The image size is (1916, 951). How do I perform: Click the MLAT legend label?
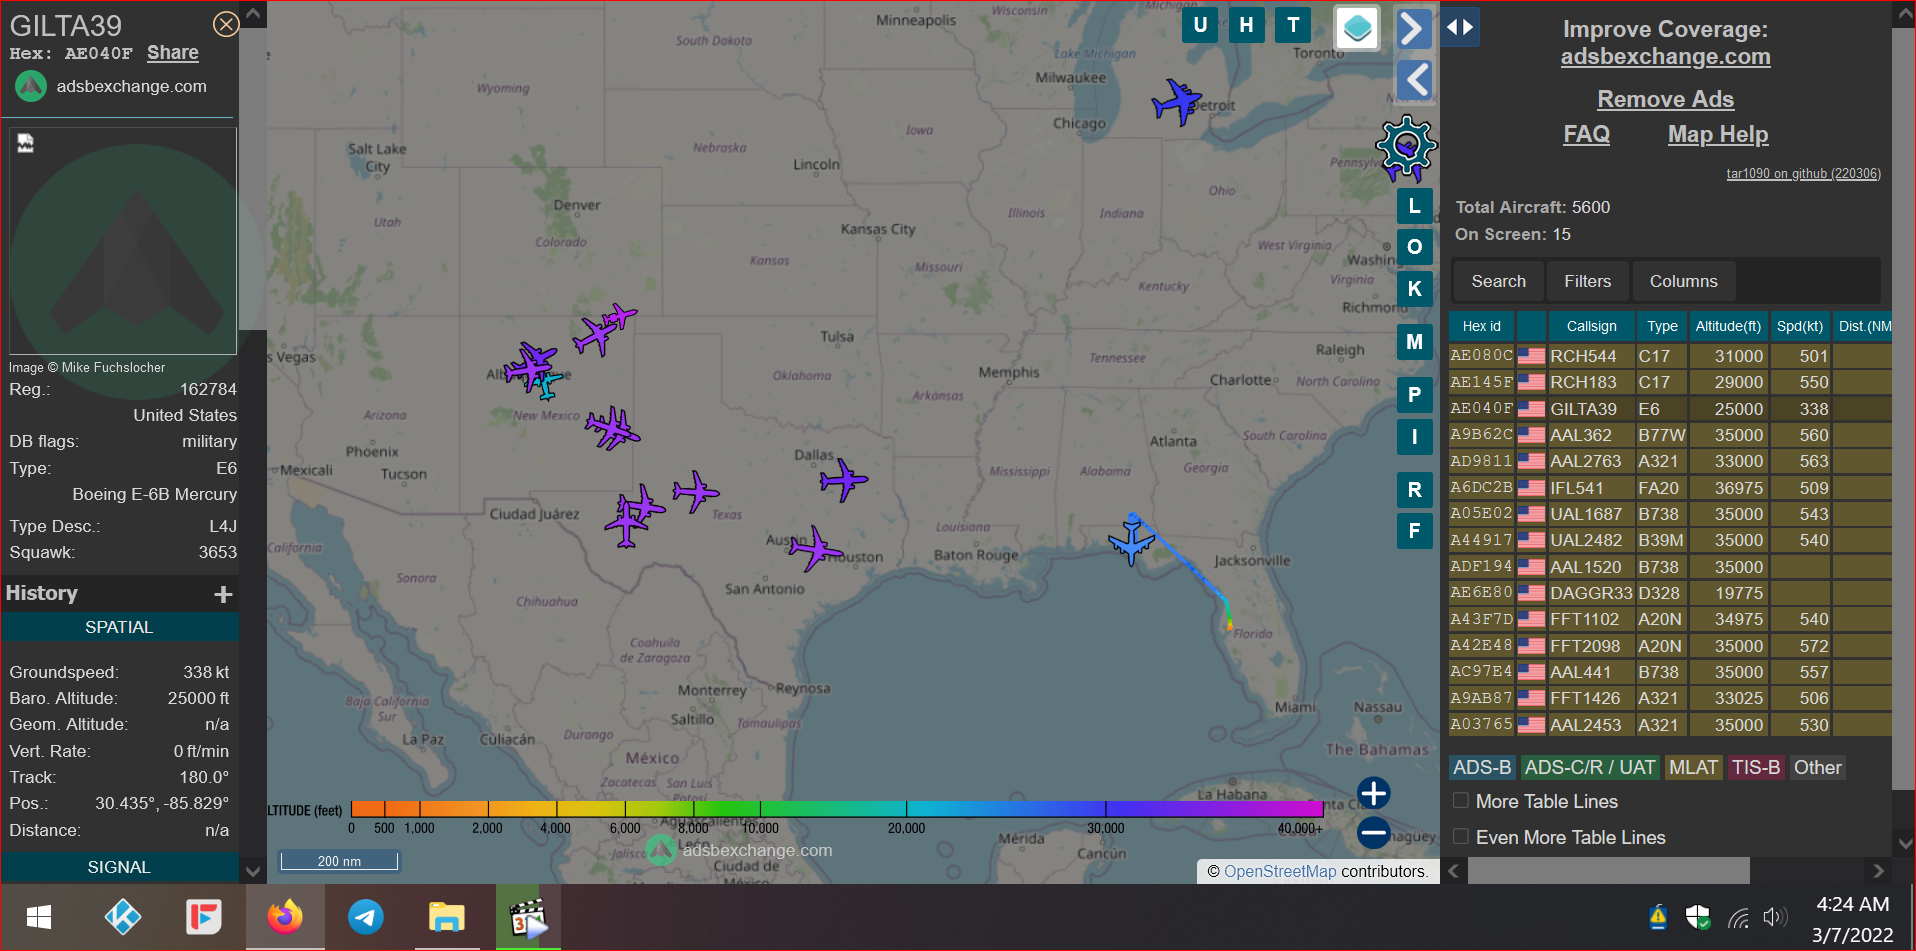[x=1693, y=768]
